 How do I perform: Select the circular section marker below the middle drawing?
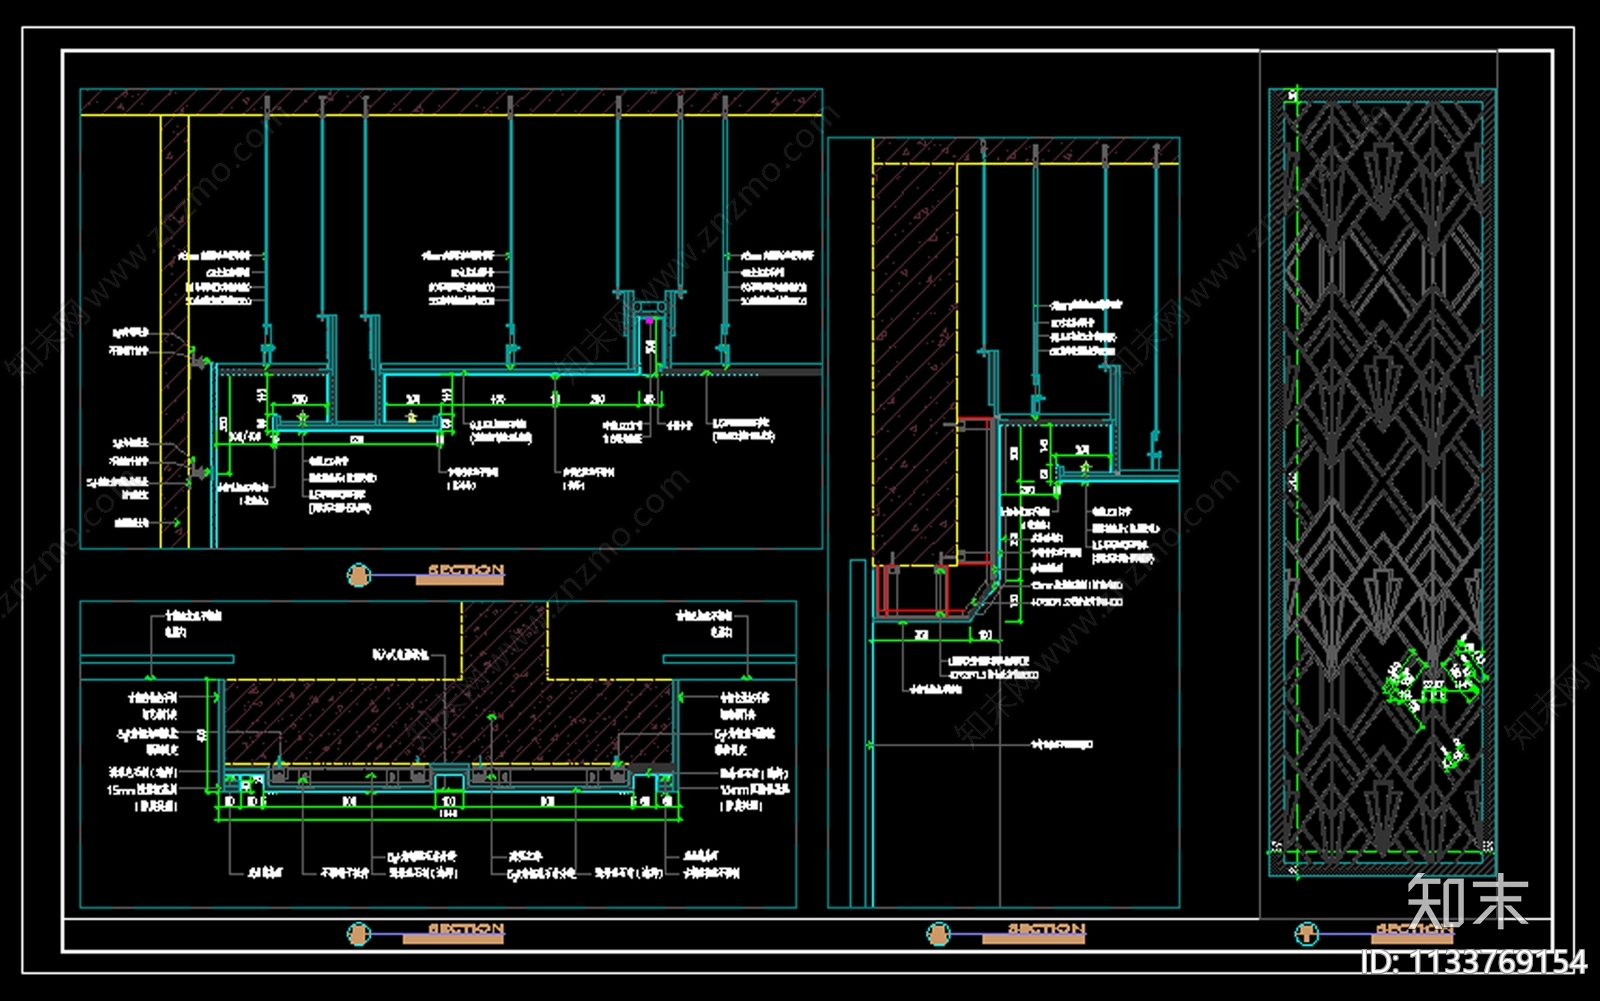point(938,934)
